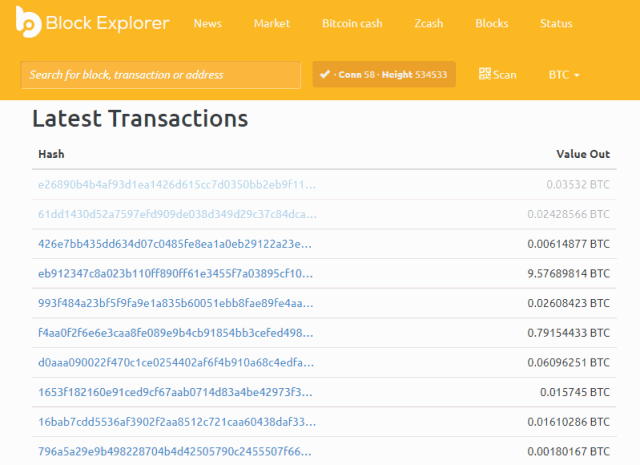Click the Conn 58 Height 534533 status button

[384, 74]
